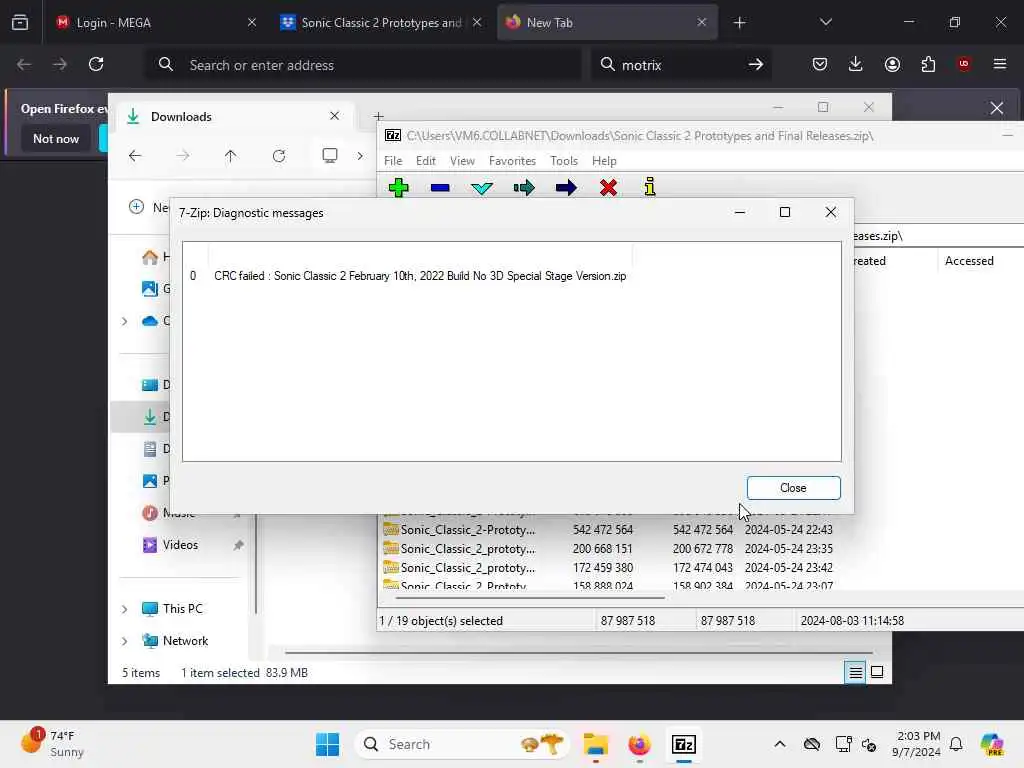Open the Edit menu in 7-Zip
Image resolution: width=1024 pixels, height=768 pixels.
click(426, 161)
